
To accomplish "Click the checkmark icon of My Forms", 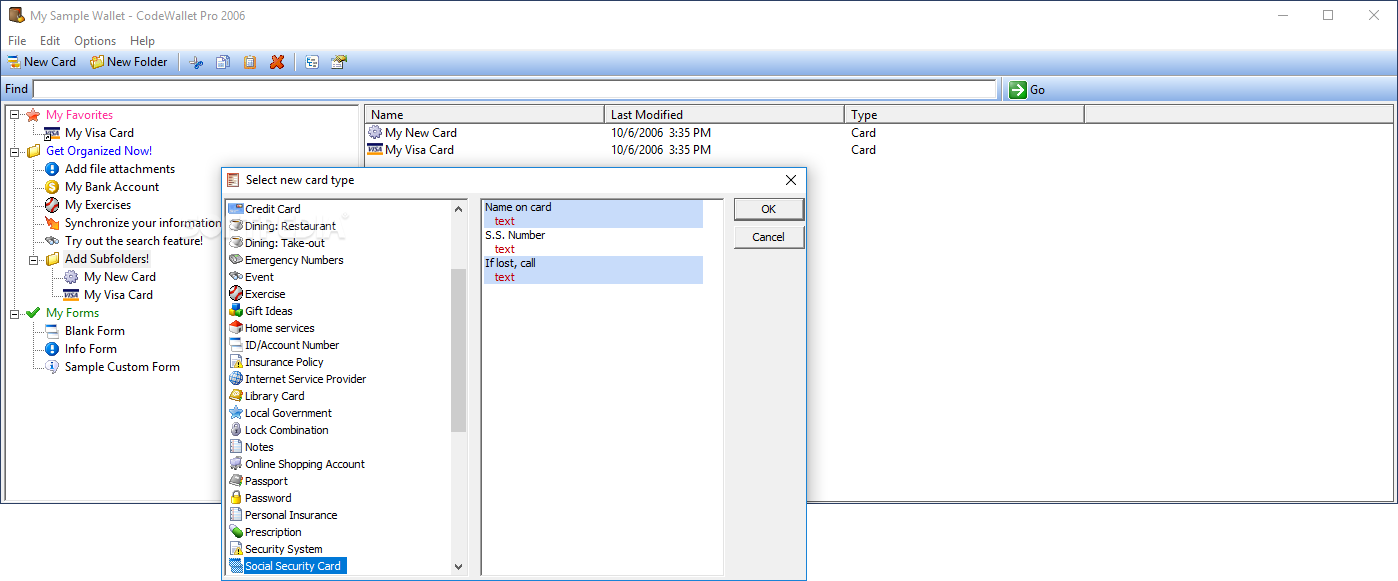I will [33, 313].
